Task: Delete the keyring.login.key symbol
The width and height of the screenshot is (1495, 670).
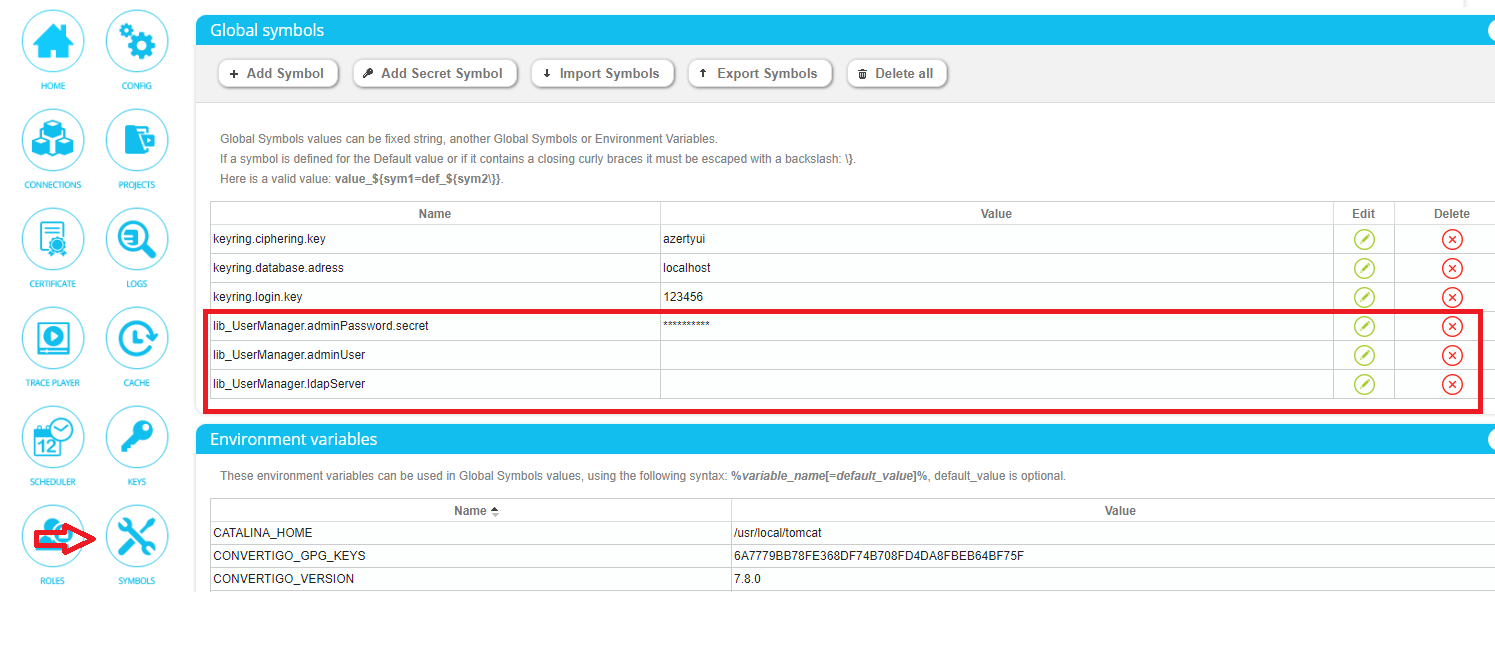Action: 1452,297
